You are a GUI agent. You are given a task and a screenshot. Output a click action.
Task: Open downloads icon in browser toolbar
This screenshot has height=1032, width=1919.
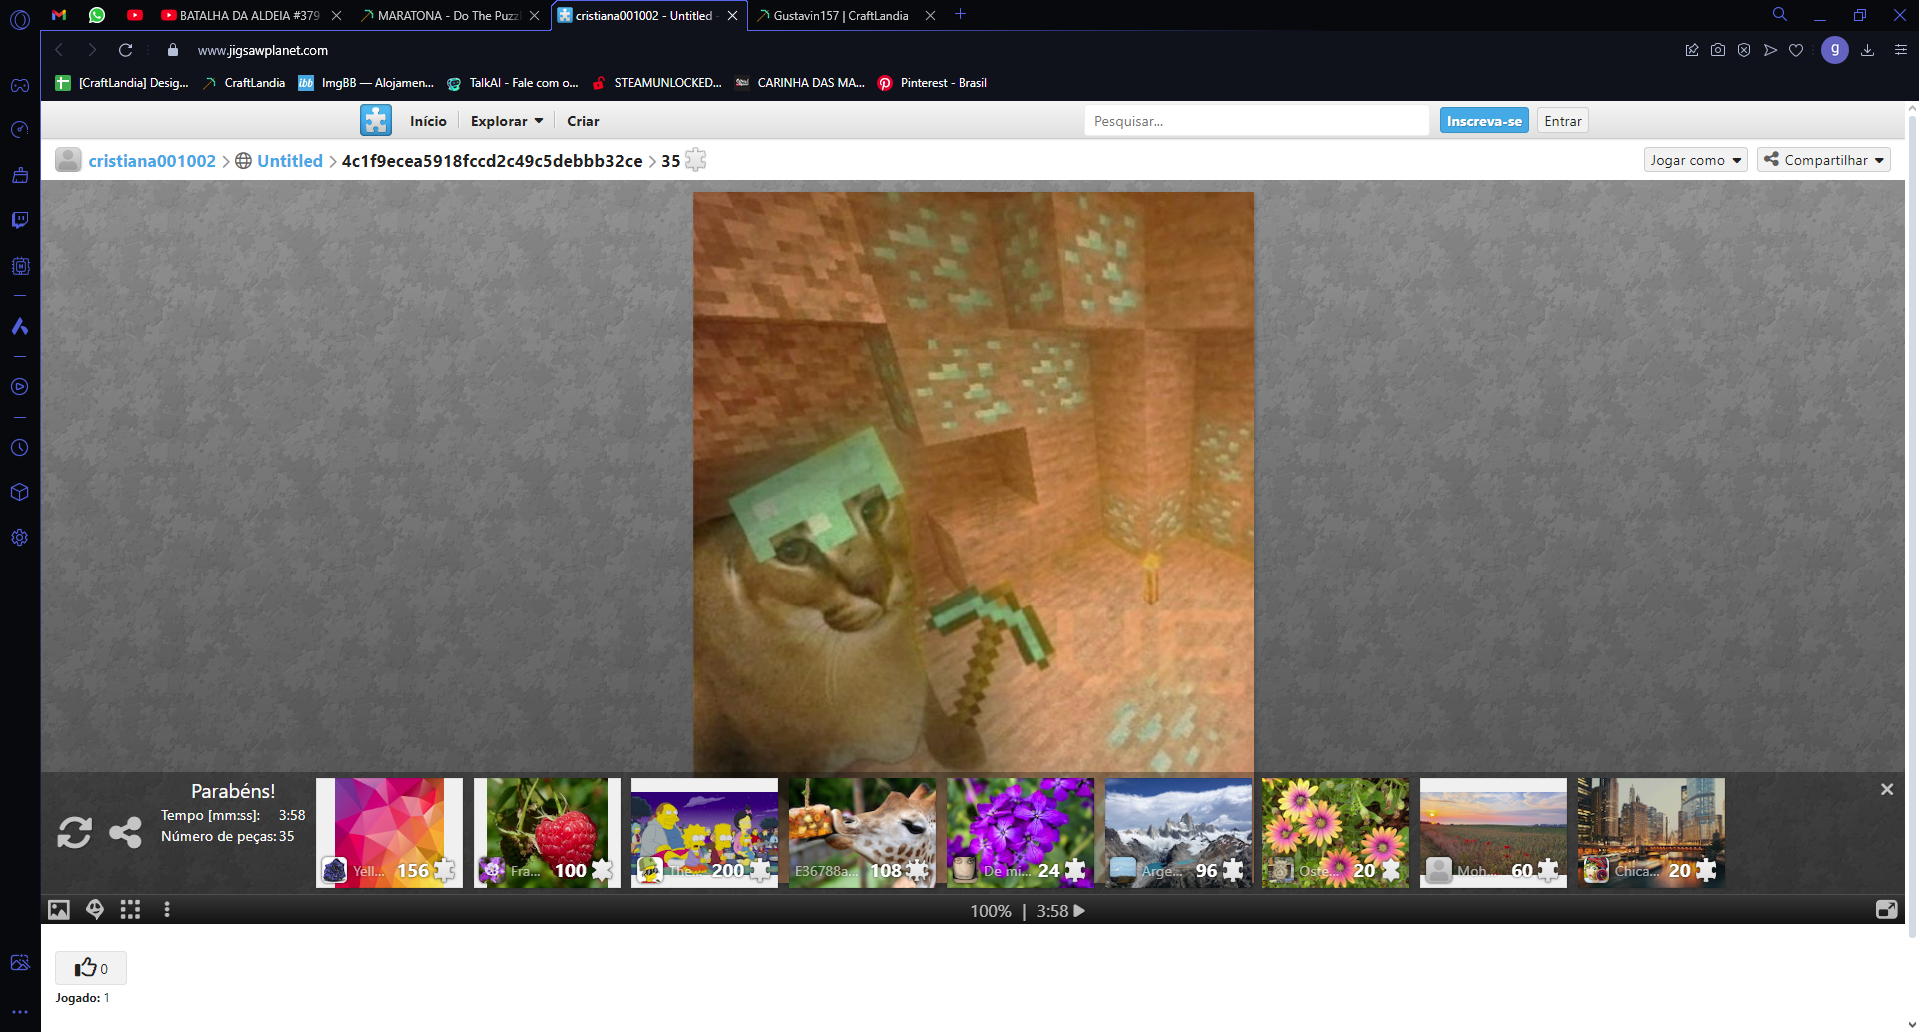click(x=1867, y=50)
